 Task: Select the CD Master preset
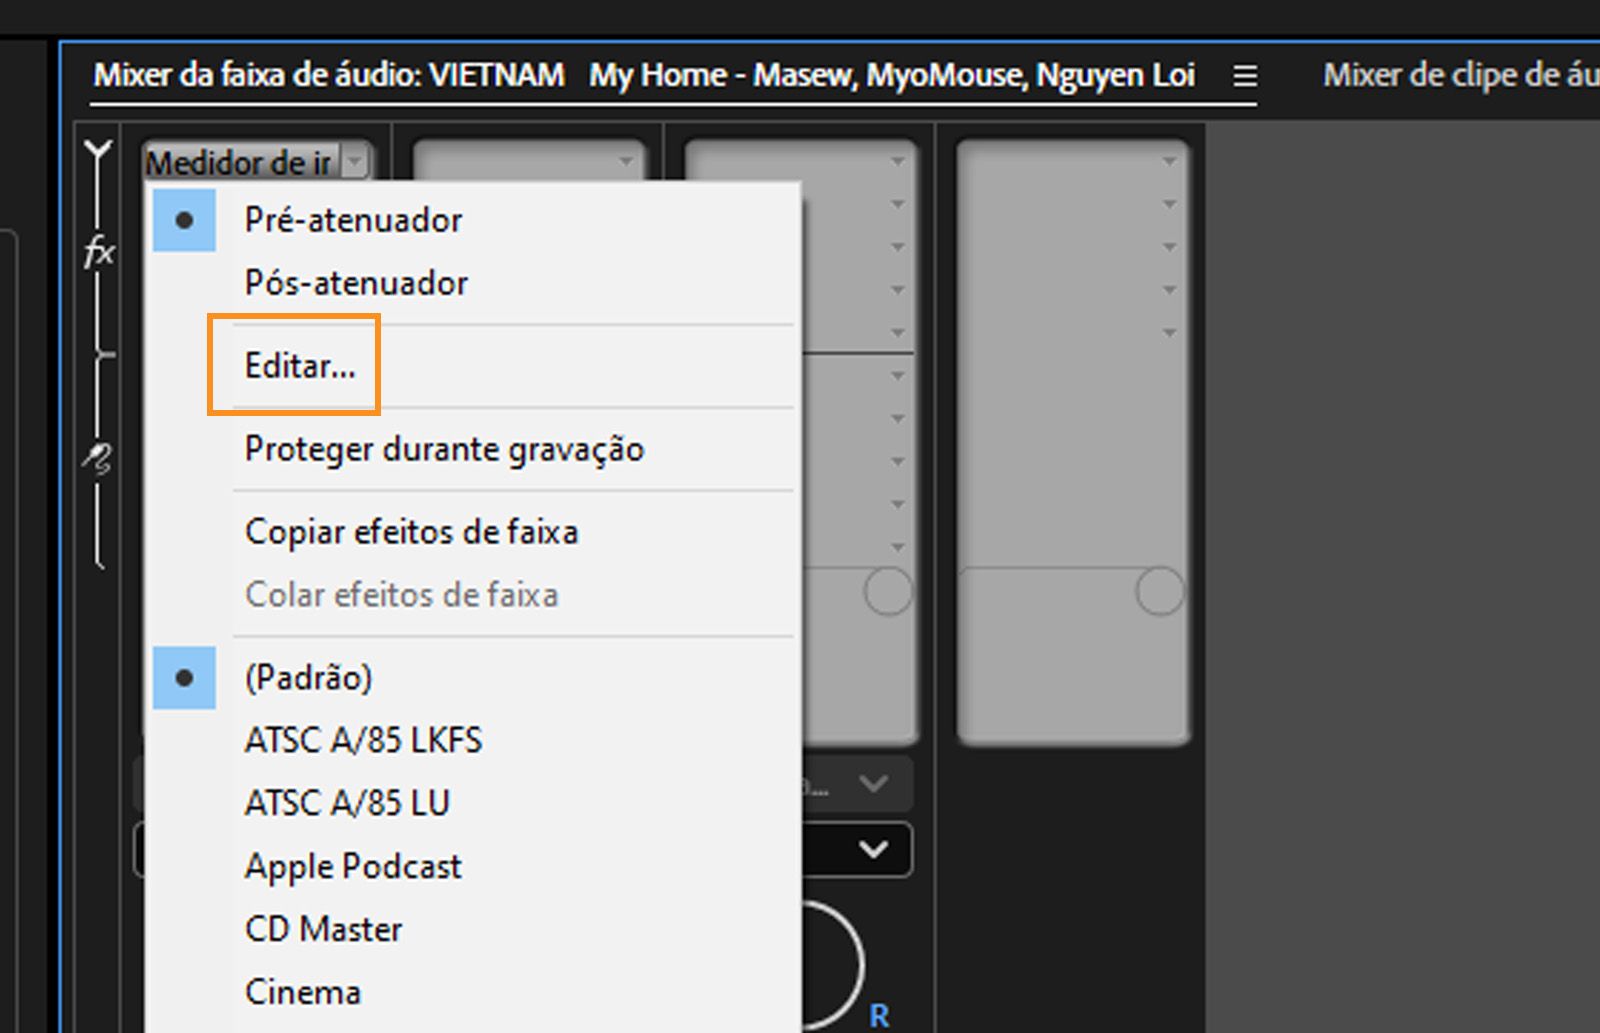pyautogui.click(x=322, y=928)
